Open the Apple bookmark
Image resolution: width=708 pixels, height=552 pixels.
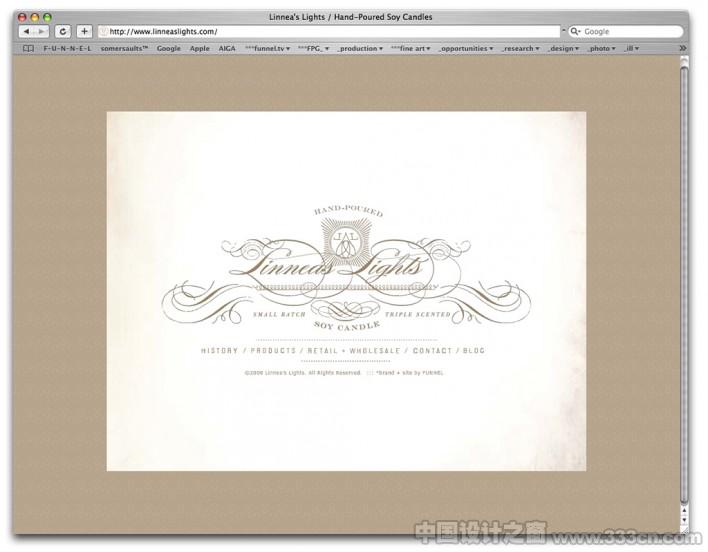(200, 48)
